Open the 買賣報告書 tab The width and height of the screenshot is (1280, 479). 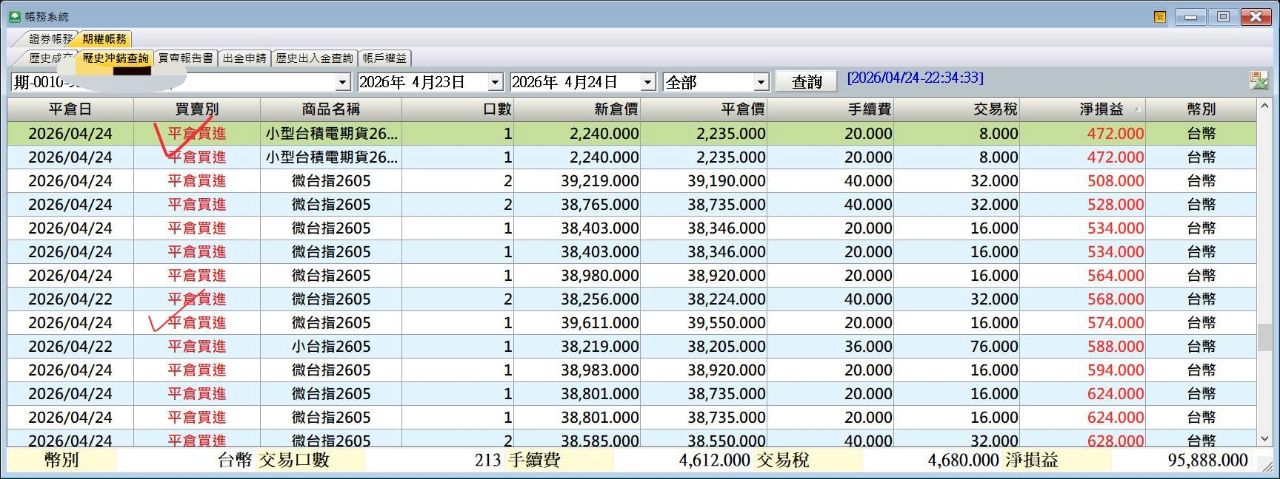[186, 59]
